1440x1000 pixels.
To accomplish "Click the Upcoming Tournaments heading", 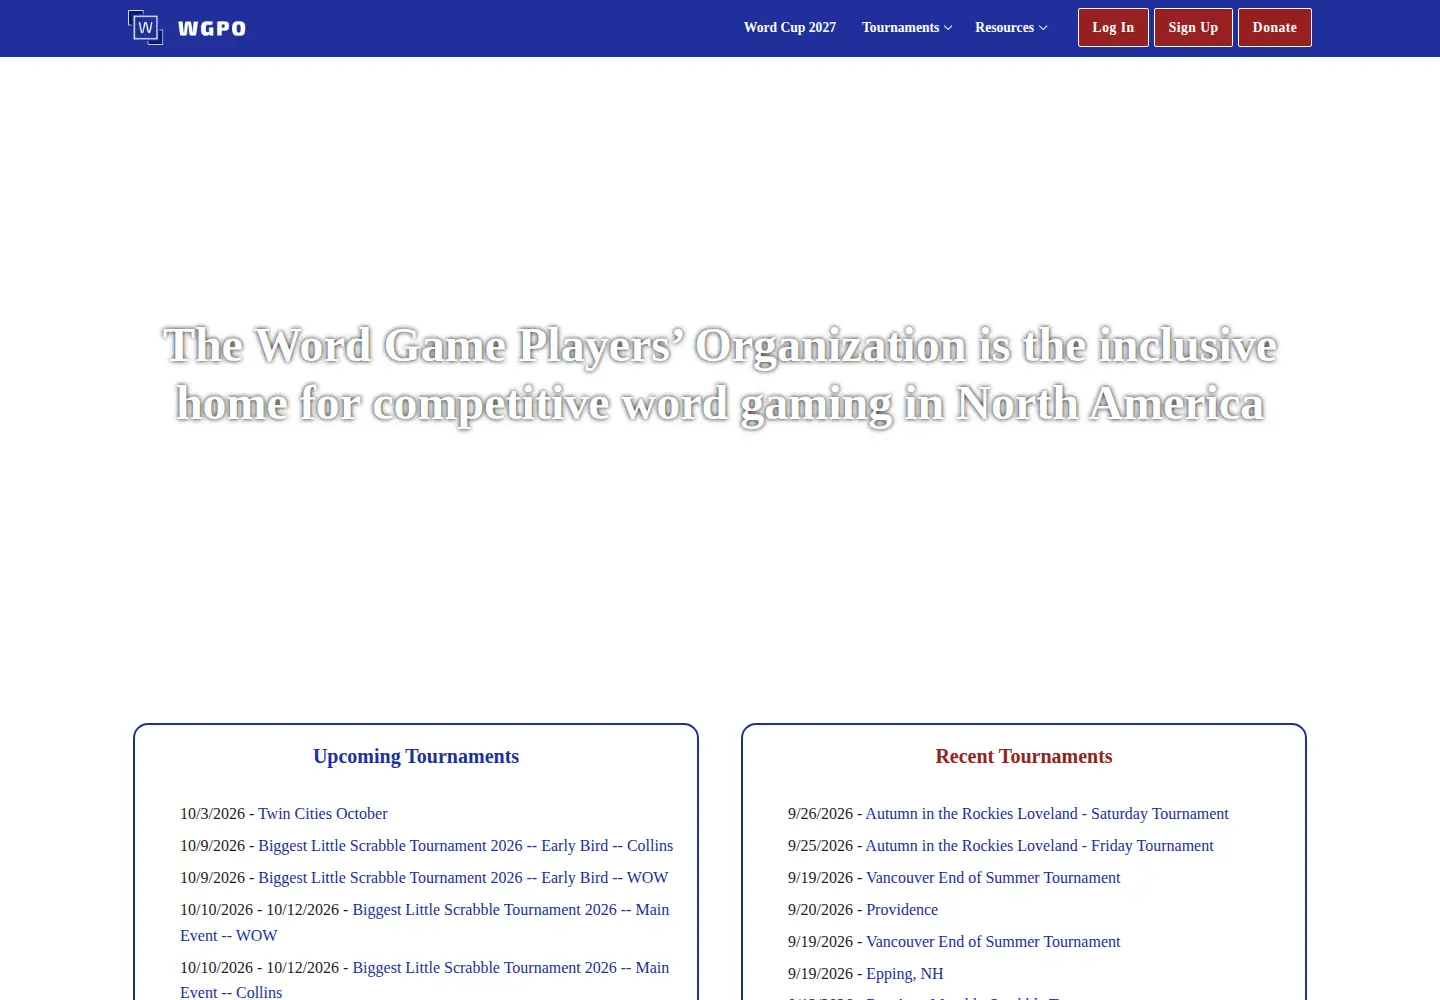I will coord(416,757).
